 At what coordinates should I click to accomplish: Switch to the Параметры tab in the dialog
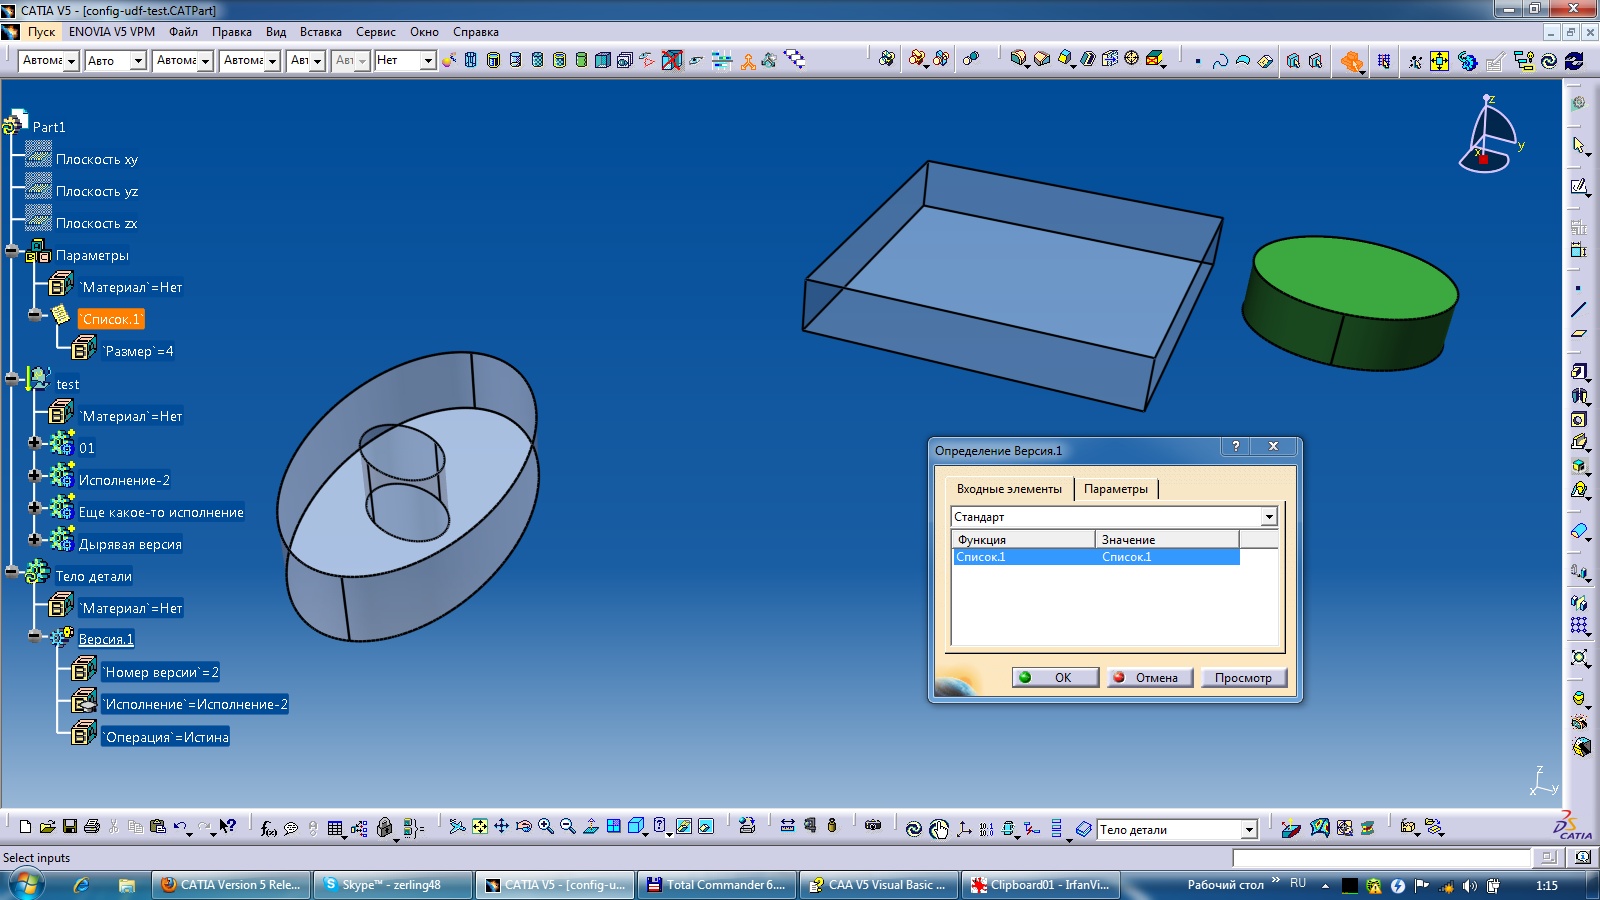click(x=1116, y=489)
